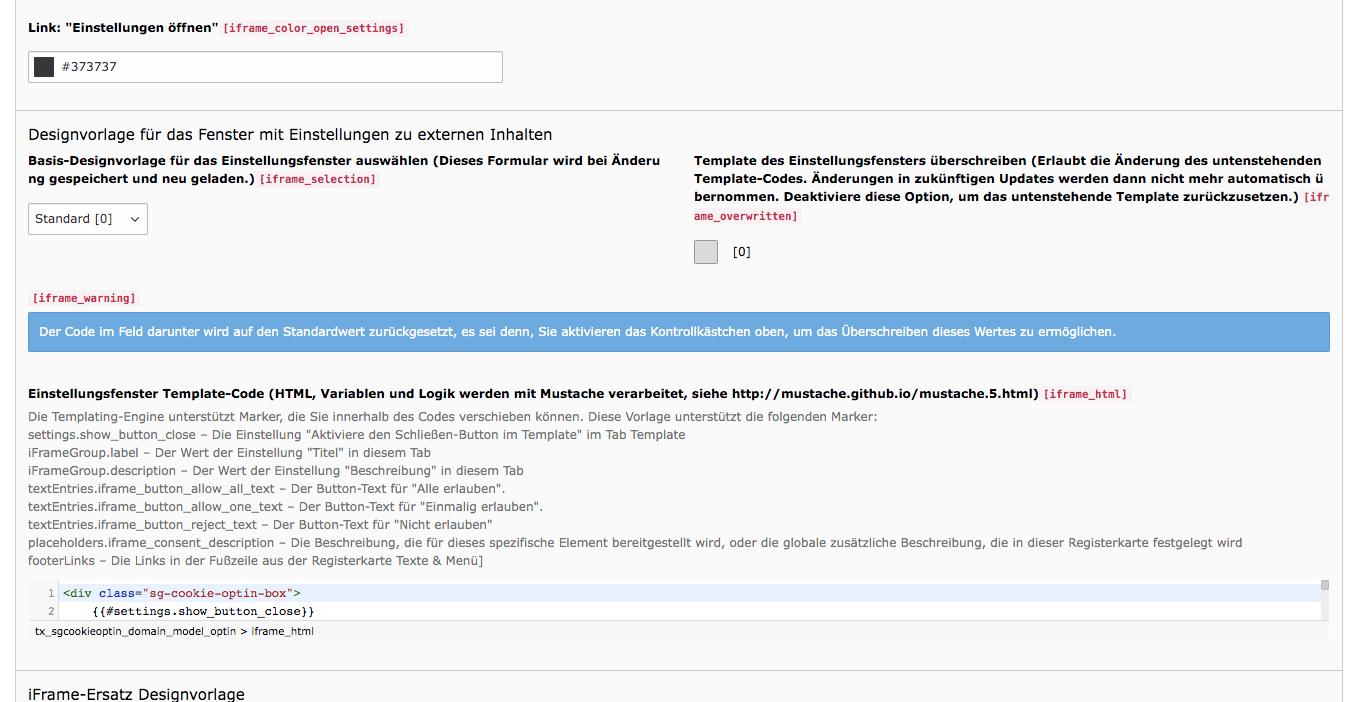Click line number 2 in the editor gutter

point(50,611)
